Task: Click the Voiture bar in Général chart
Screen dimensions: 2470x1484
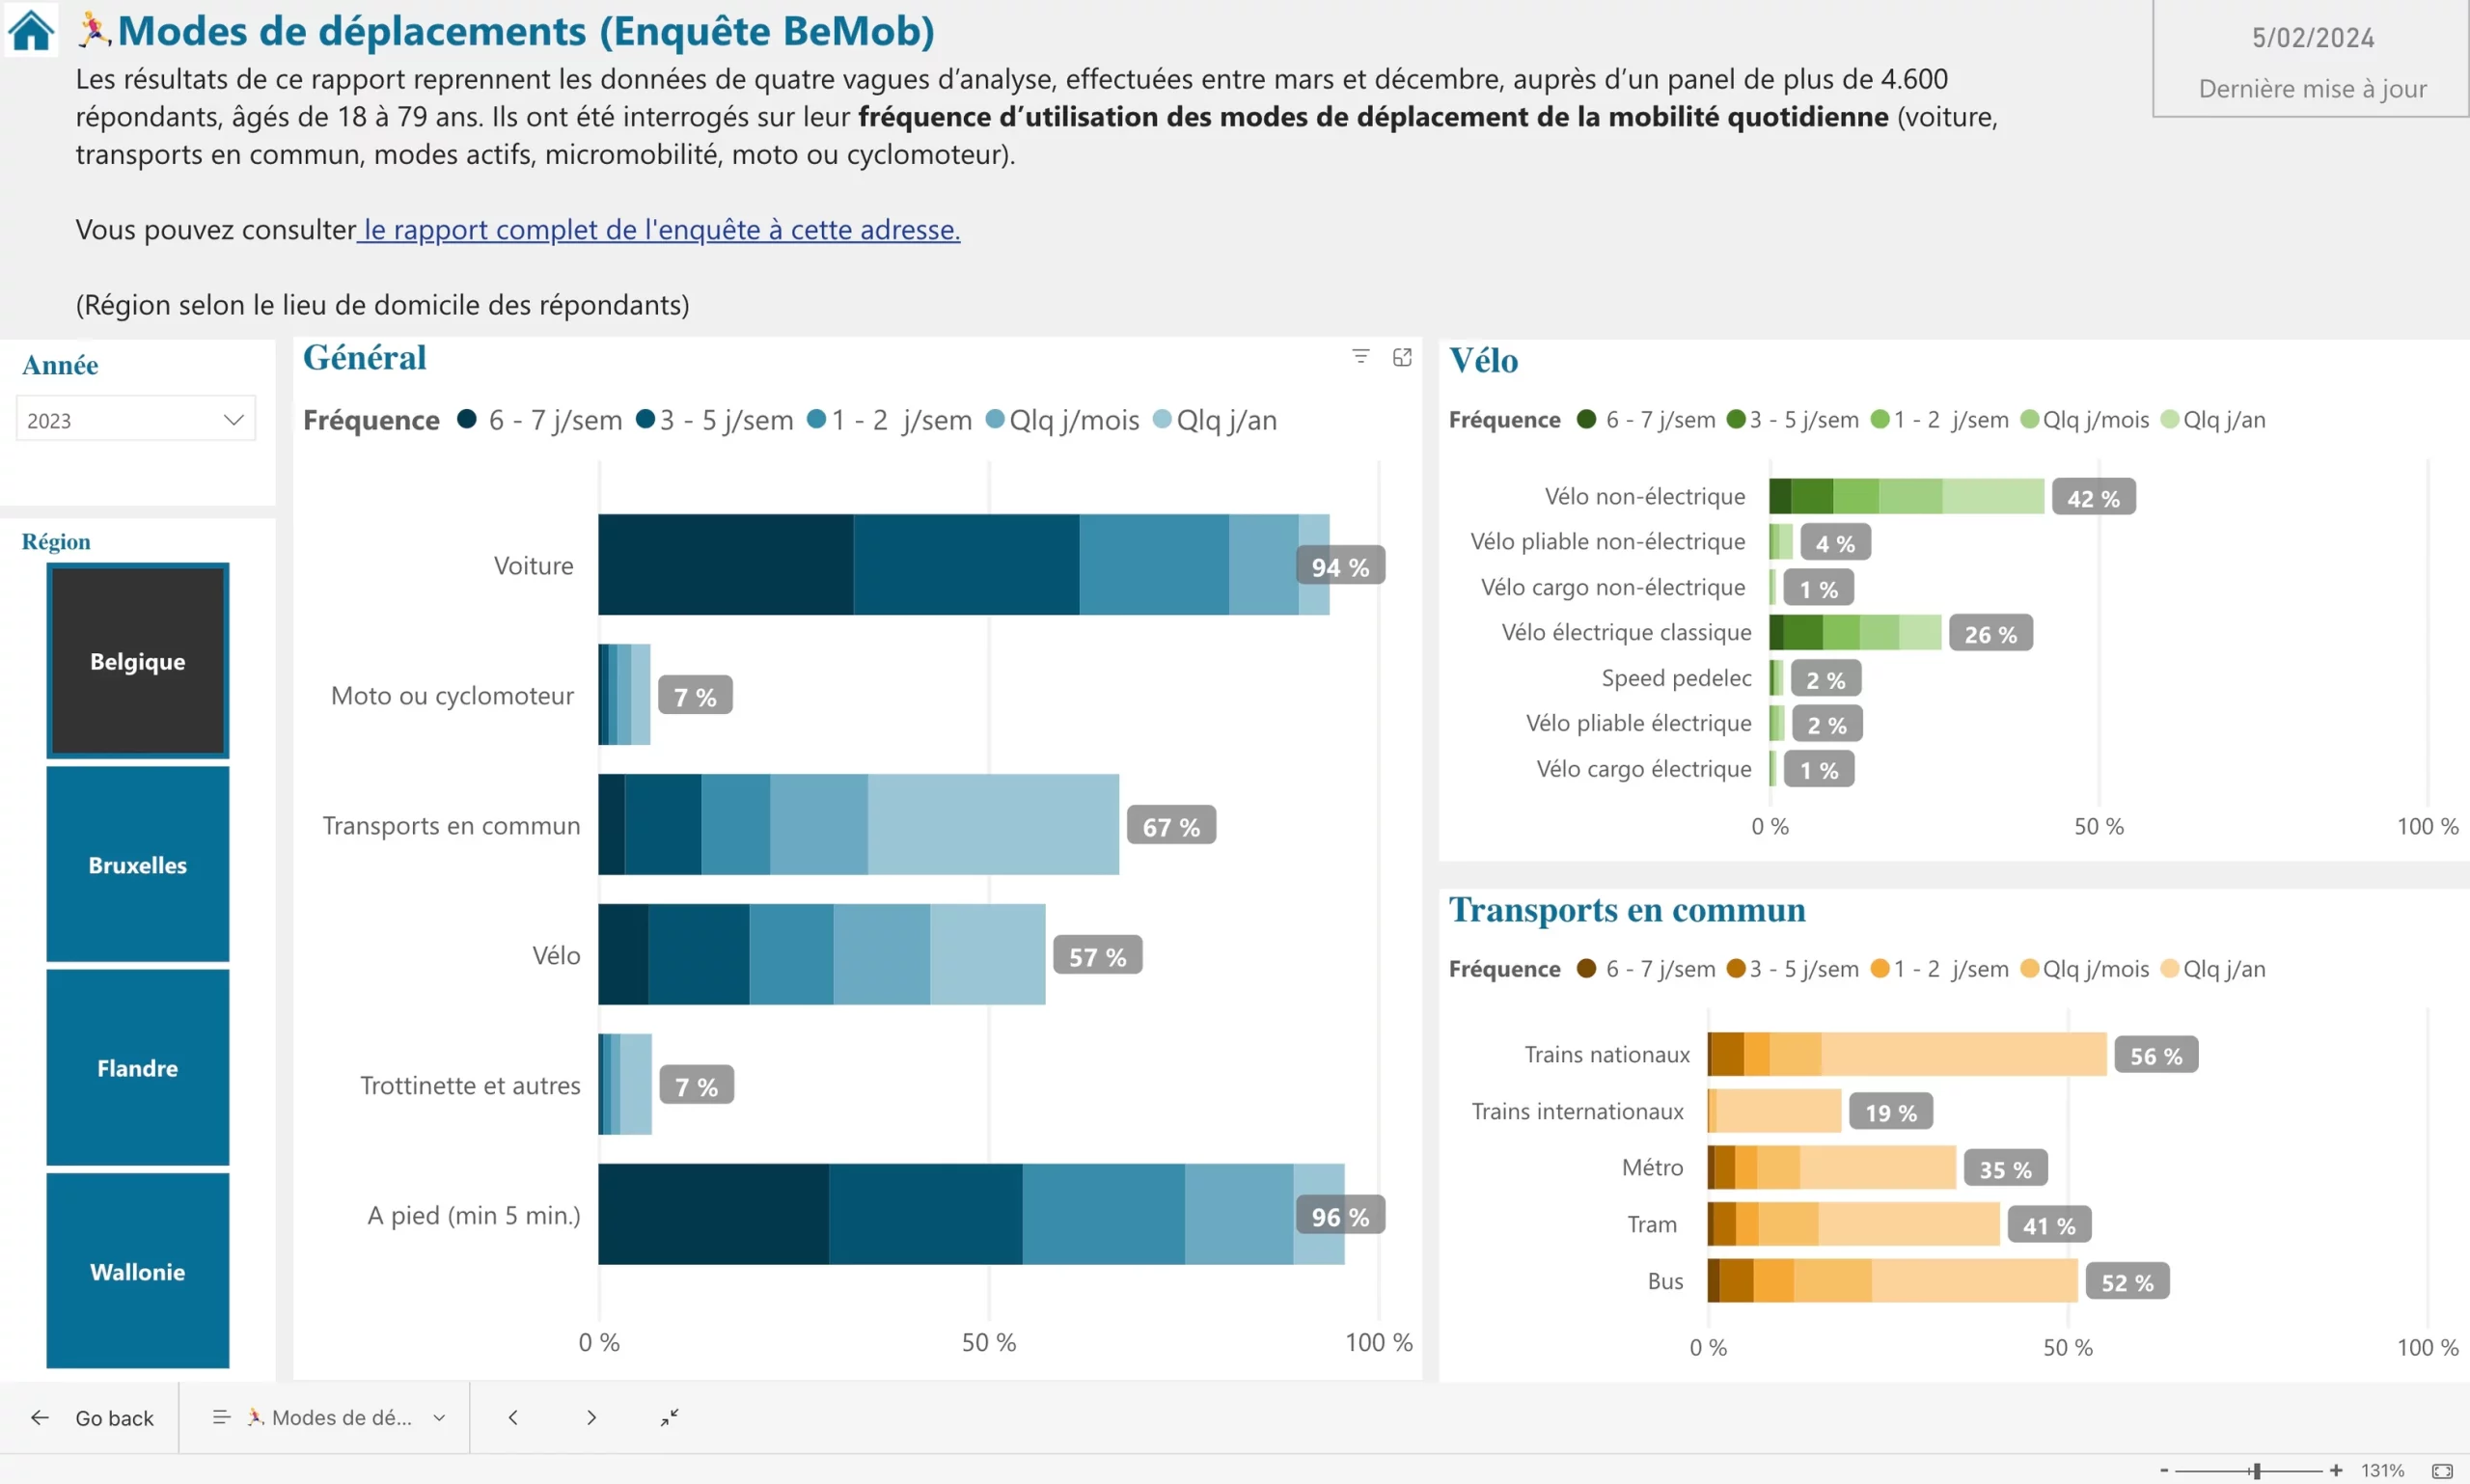Action: tap(963, 564)
